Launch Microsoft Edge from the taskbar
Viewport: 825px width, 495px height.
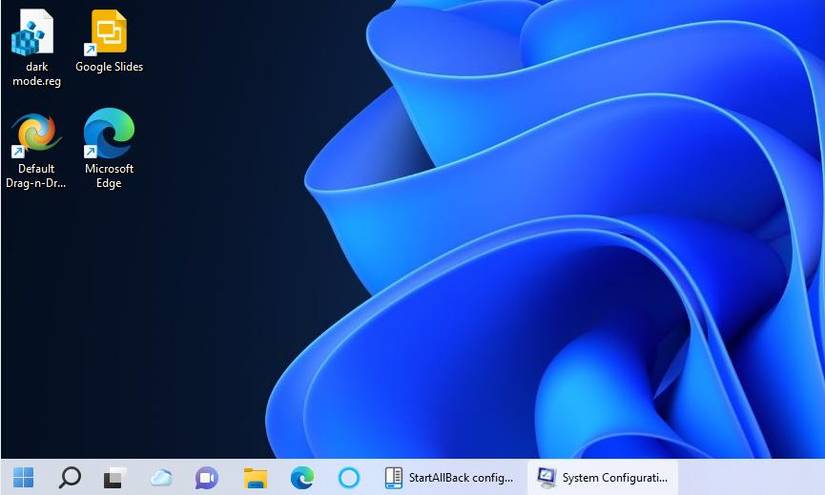[302, 478]
